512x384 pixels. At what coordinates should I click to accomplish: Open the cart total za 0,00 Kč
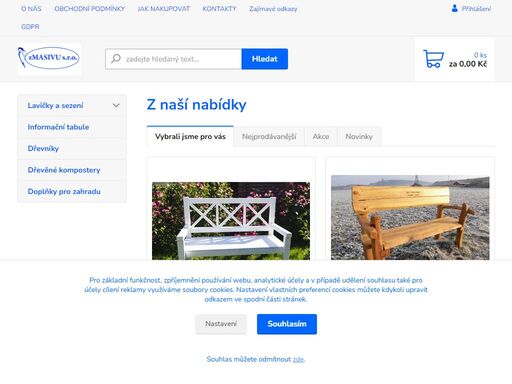468,64
